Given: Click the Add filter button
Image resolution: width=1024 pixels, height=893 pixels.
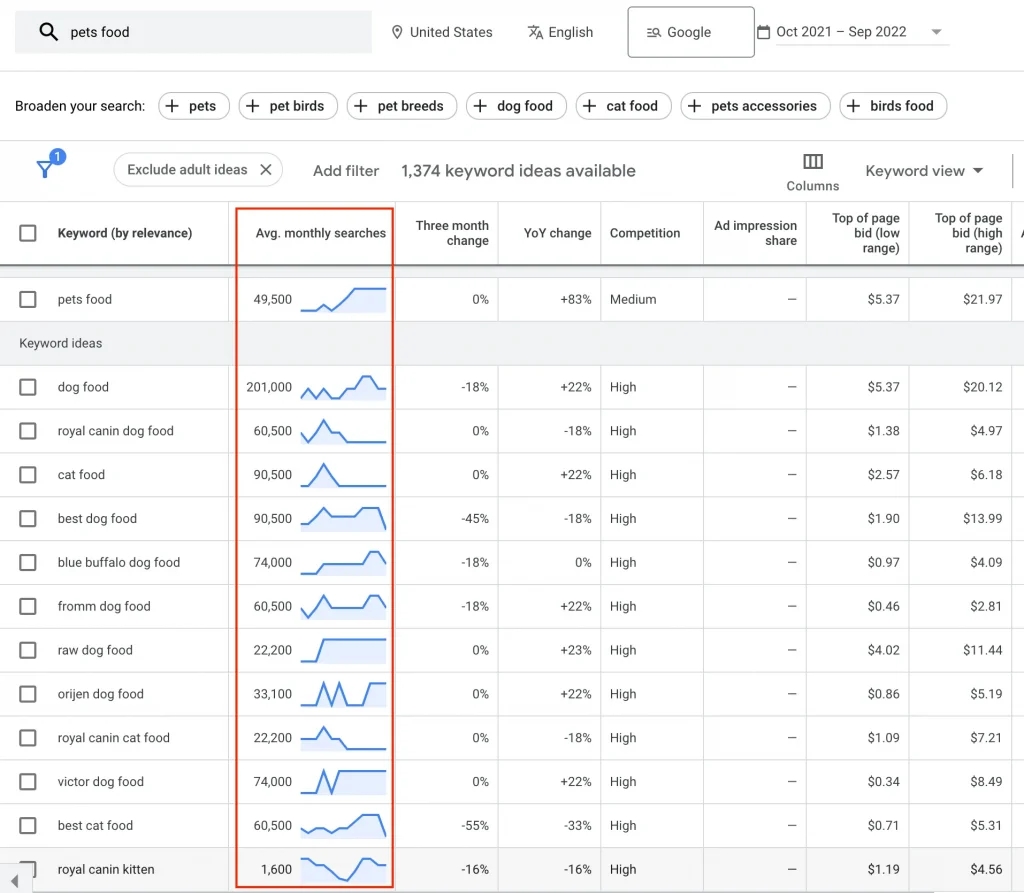Looking at the screenshot, I should (346, 170).
